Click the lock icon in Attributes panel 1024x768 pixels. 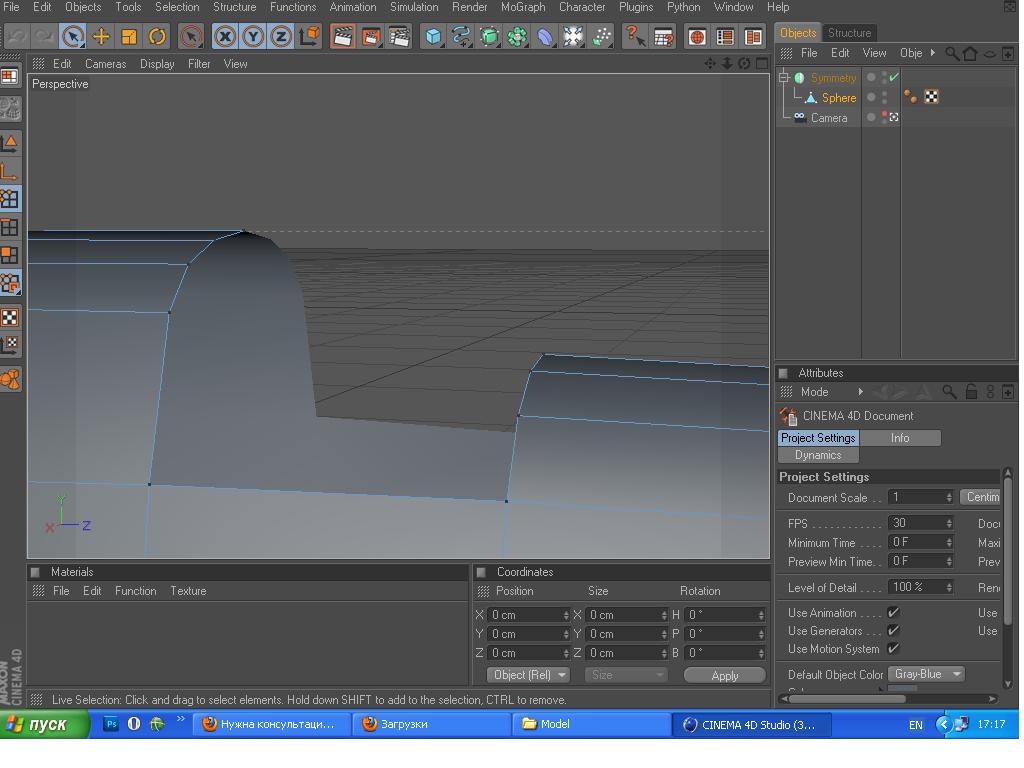pos(971,392)
